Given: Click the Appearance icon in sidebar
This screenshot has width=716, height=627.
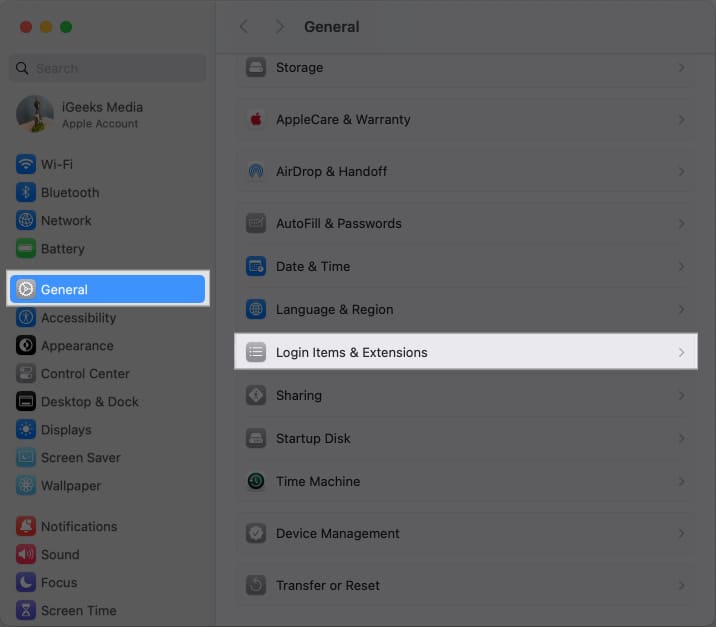Looking at the screenshot, I should [26, 346].
